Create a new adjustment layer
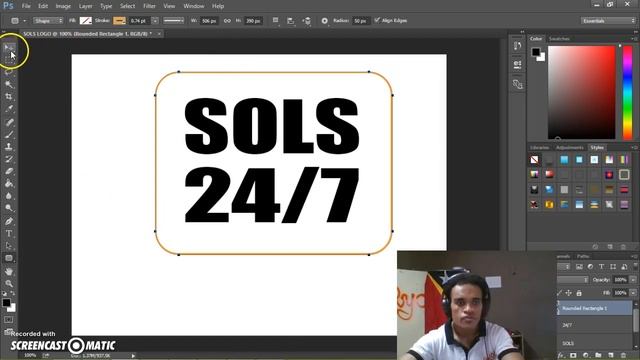 586,356
